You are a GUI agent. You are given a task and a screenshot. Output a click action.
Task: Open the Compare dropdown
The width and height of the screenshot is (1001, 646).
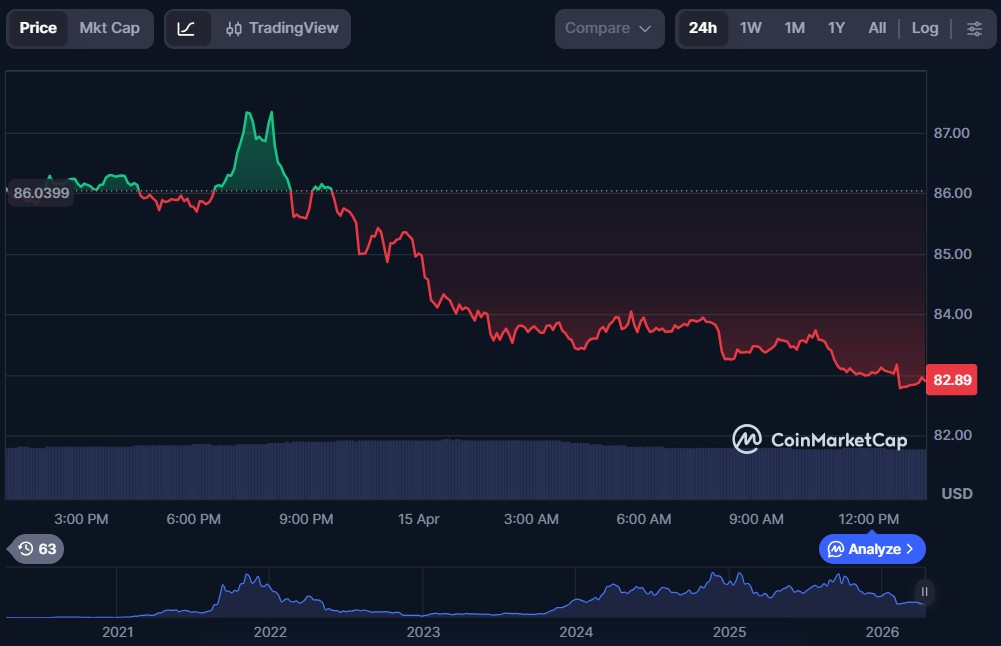609,28
